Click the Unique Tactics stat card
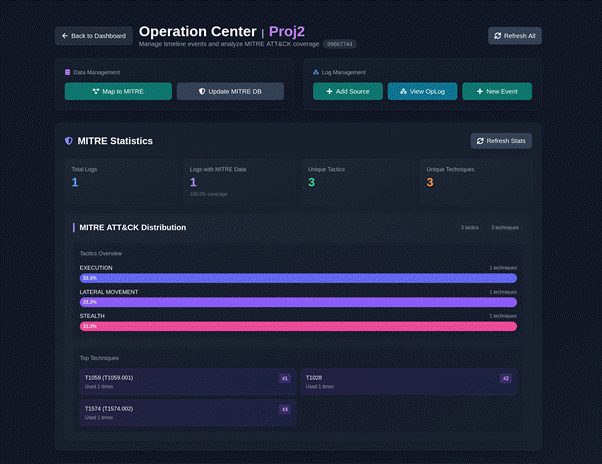 coord(359,181)
